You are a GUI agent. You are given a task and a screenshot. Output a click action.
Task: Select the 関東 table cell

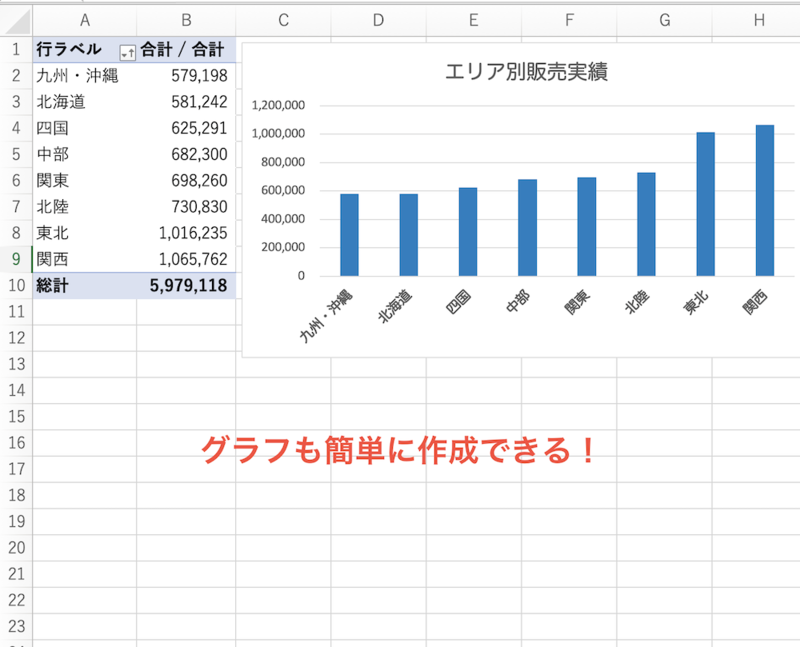point(85,181)
